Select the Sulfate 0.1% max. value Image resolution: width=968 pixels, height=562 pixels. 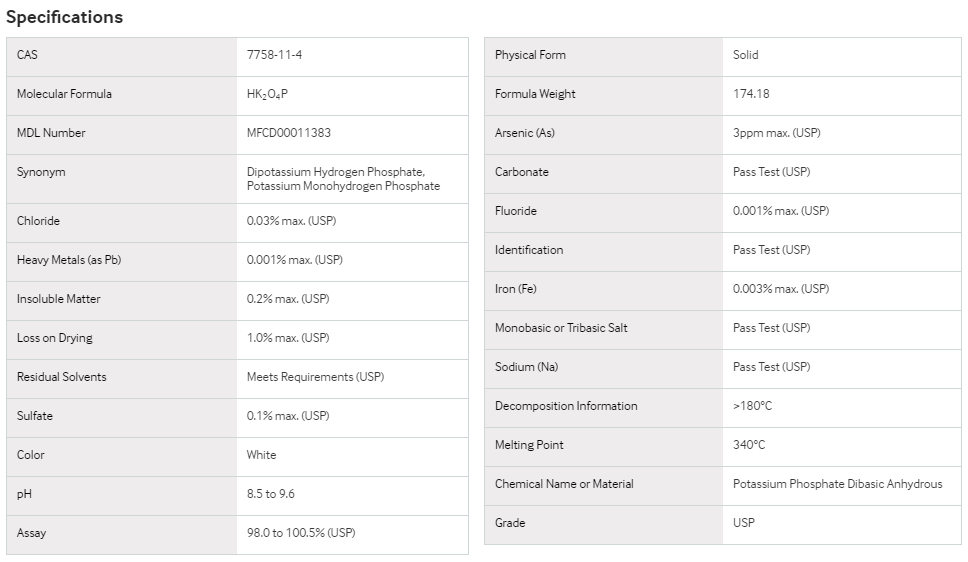tap(288, 416)
